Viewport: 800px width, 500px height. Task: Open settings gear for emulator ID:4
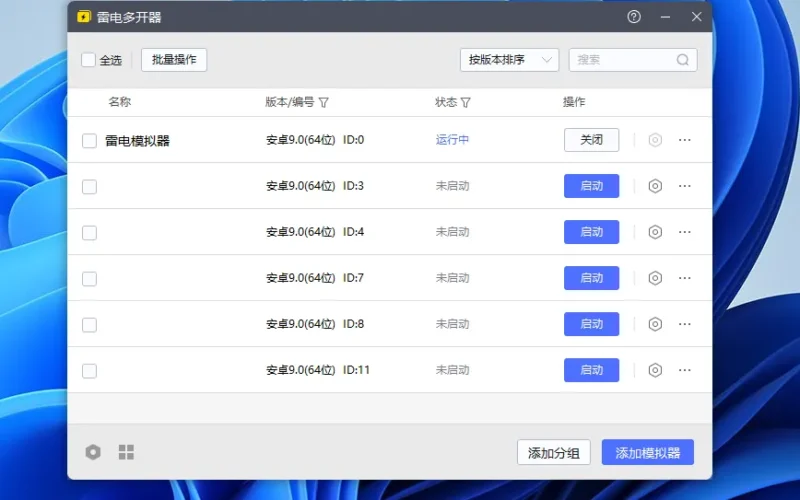coord(655,232)
